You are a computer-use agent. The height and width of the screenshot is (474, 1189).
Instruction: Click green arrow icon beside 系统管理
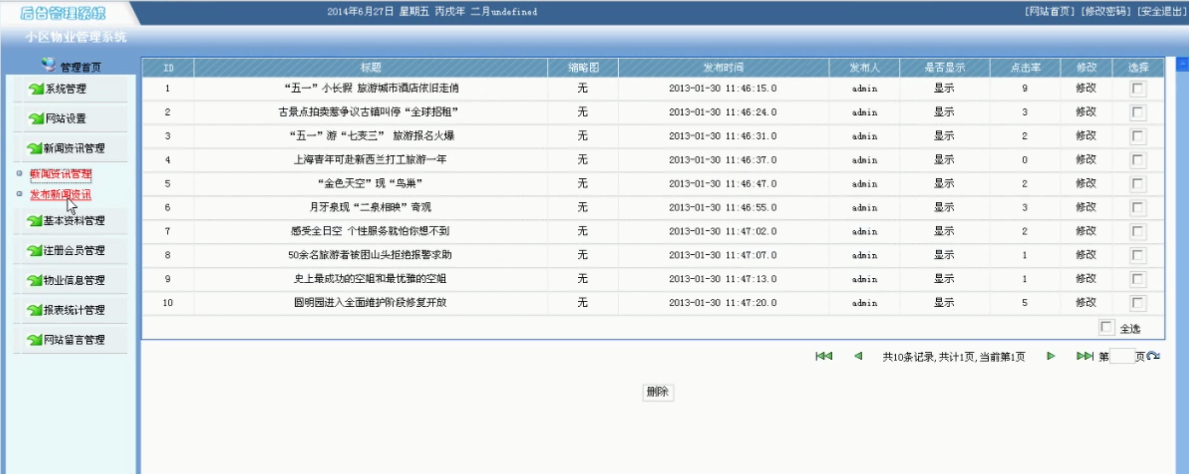click(x=35, y=89)
